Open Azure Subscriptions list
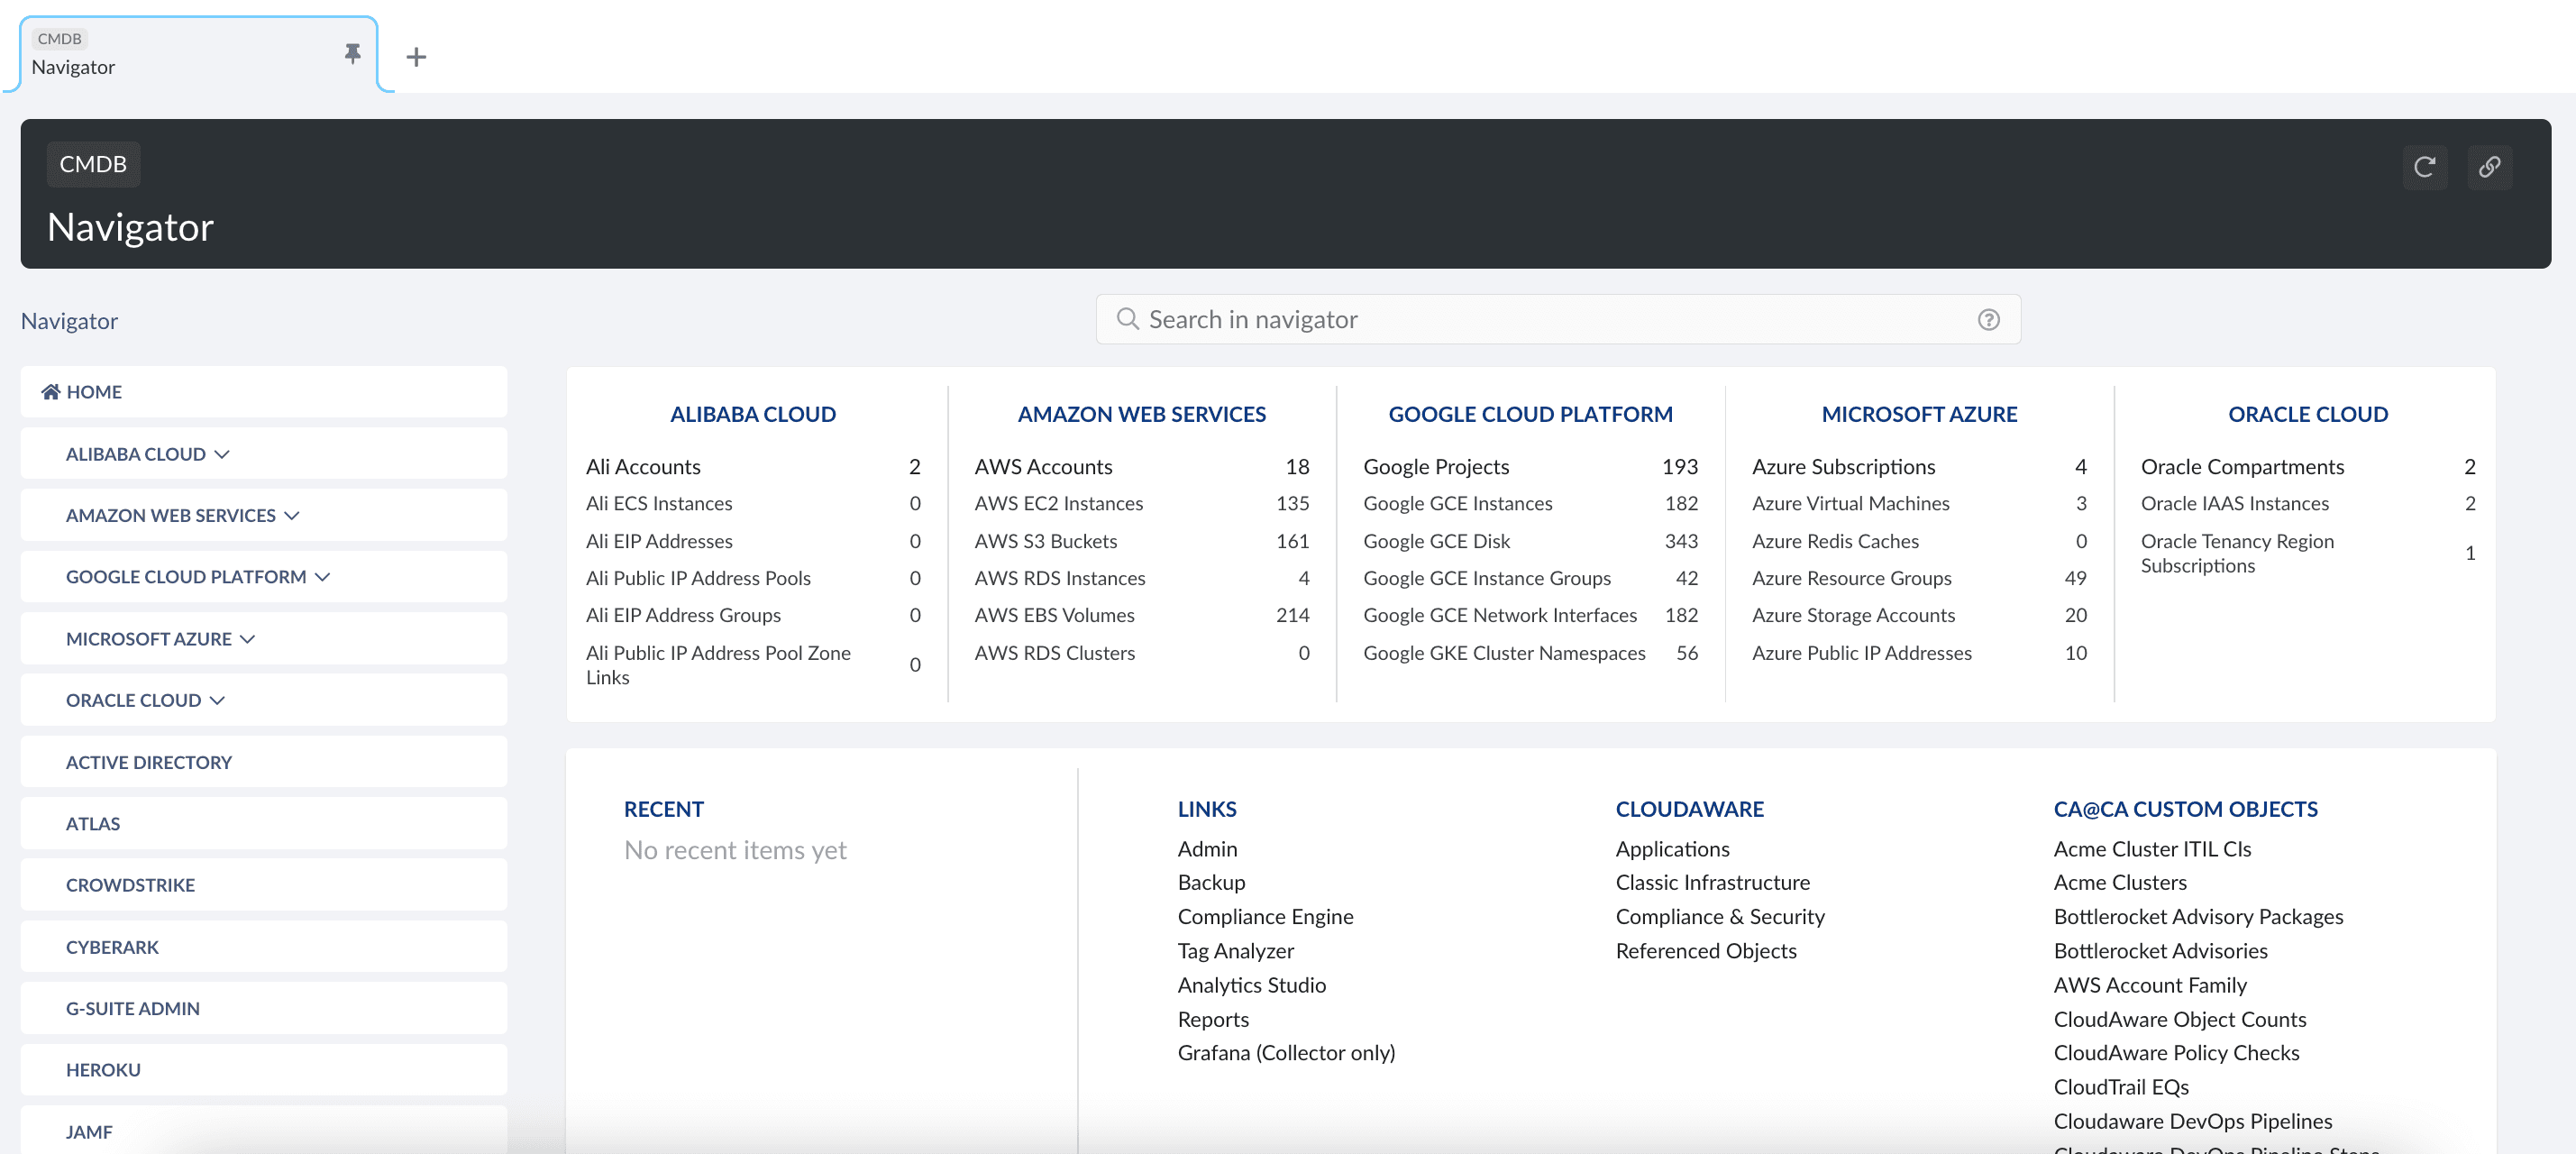 click(x=1843, y=467)
